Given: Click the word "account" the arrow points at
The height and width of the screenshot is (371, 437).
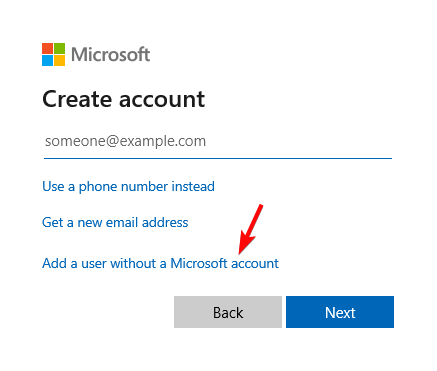Looking at the screenshot, I should (x=255, y=264).
